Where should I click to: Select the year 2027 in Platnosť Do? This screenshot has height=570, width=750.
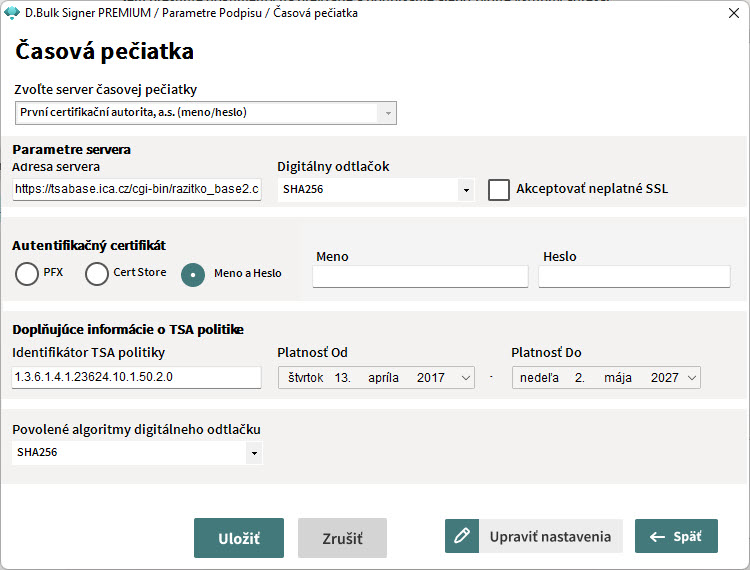664,378
